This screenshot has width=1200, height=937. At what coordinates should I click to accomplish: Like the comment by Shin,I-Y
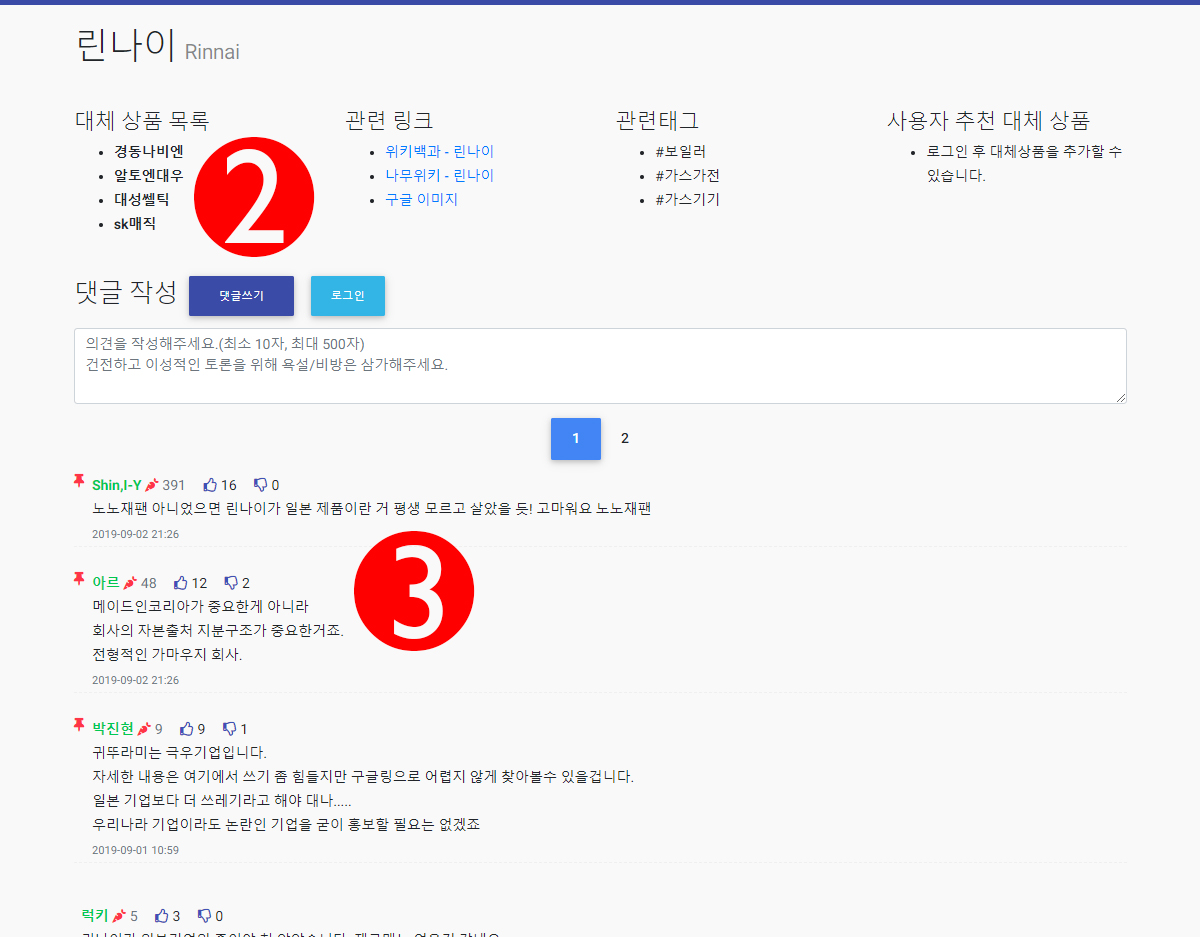210,485
